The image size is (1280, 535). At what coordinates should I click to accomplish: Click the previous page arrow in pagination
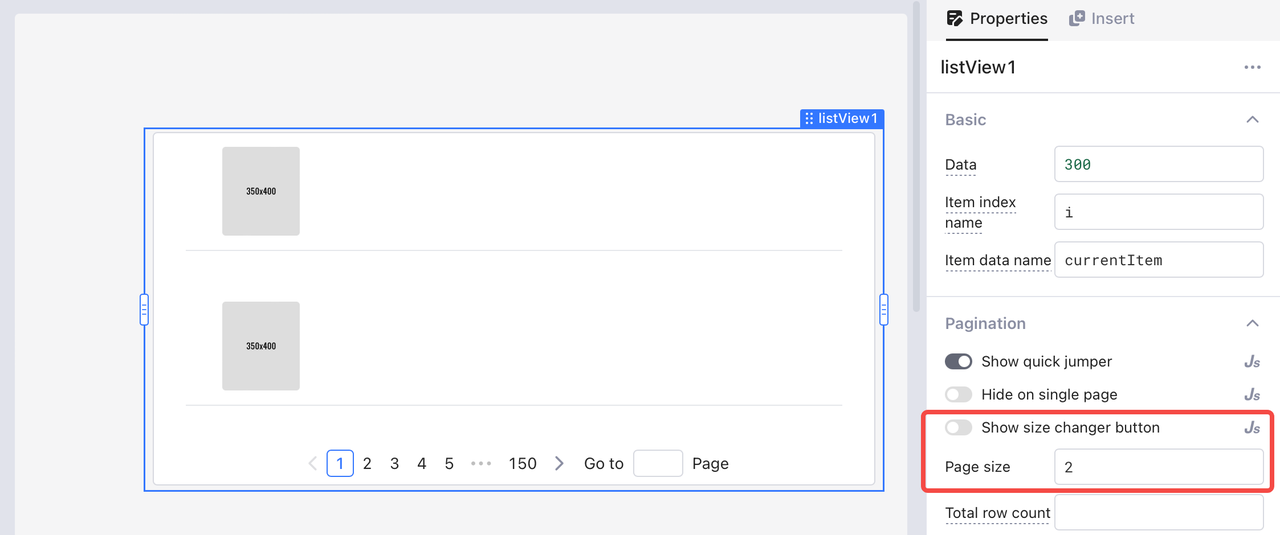[x=313, y=464]
